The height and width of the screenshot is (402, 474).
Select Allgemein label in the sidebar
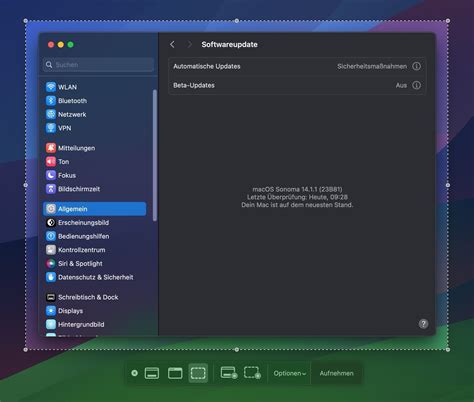pyautogui.click(x=73, y=209)
